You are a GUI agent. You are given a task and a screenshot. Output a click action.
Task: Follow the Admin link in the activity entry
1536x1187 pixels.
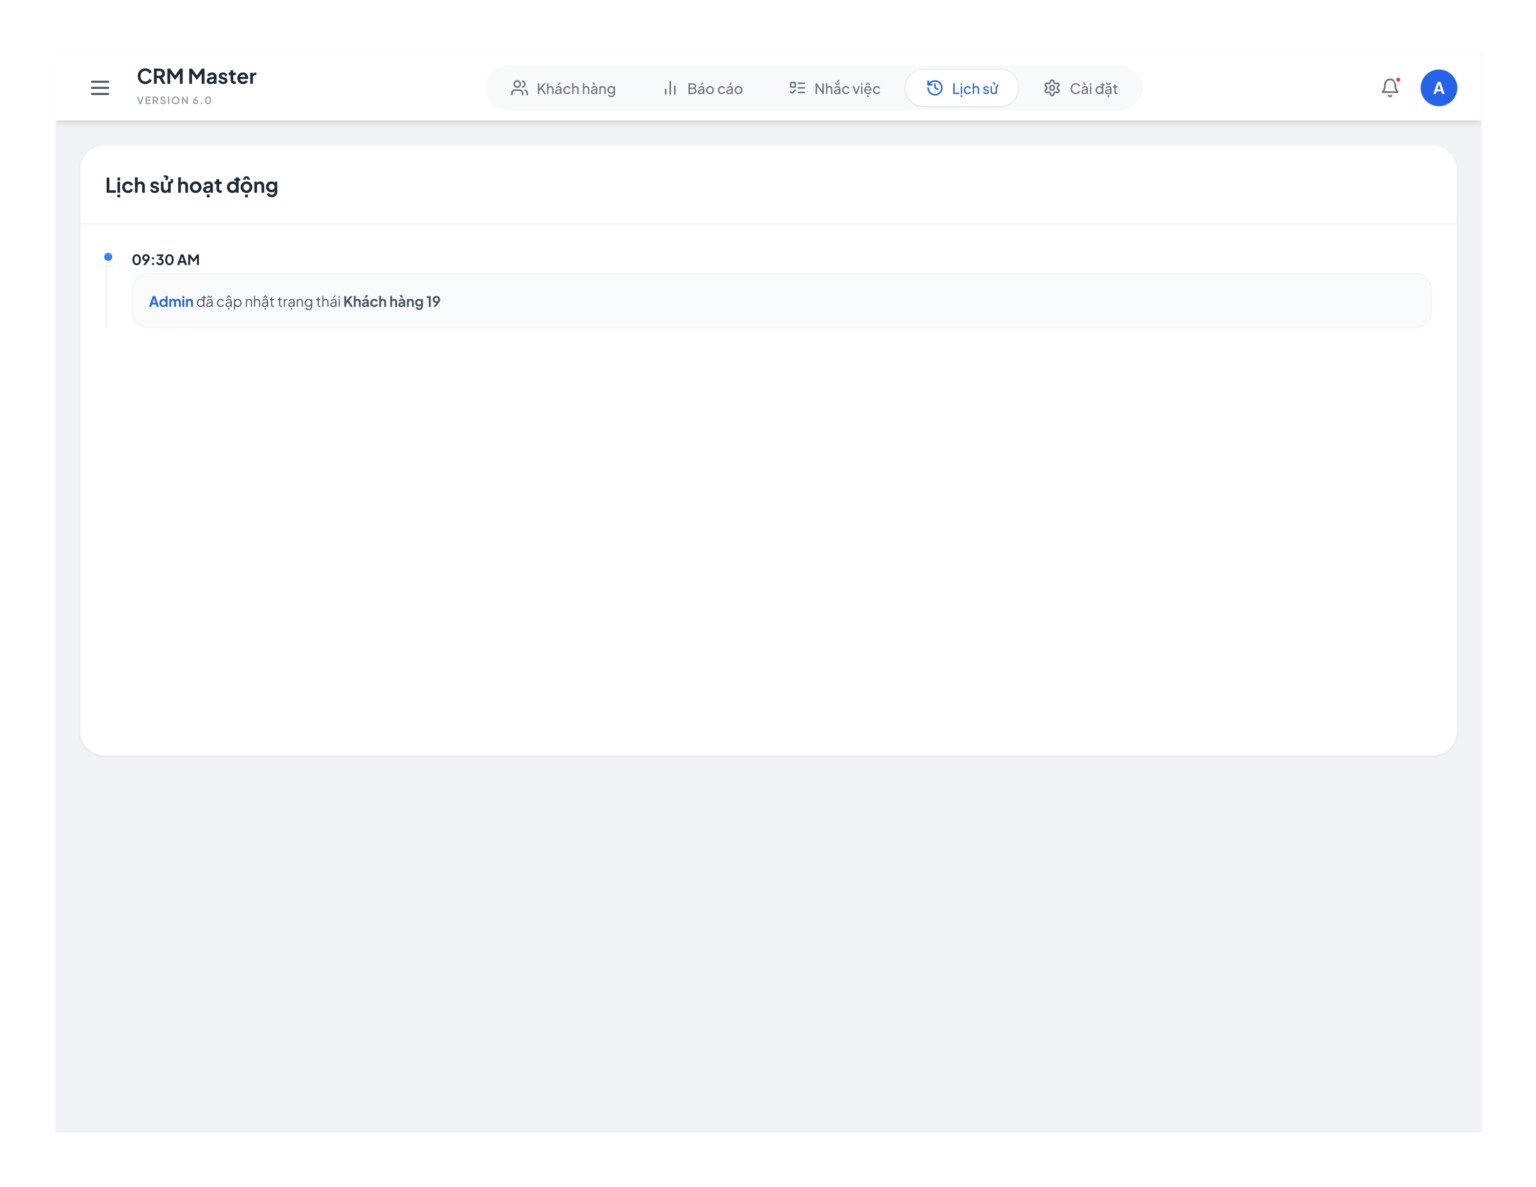coord(171,301)
